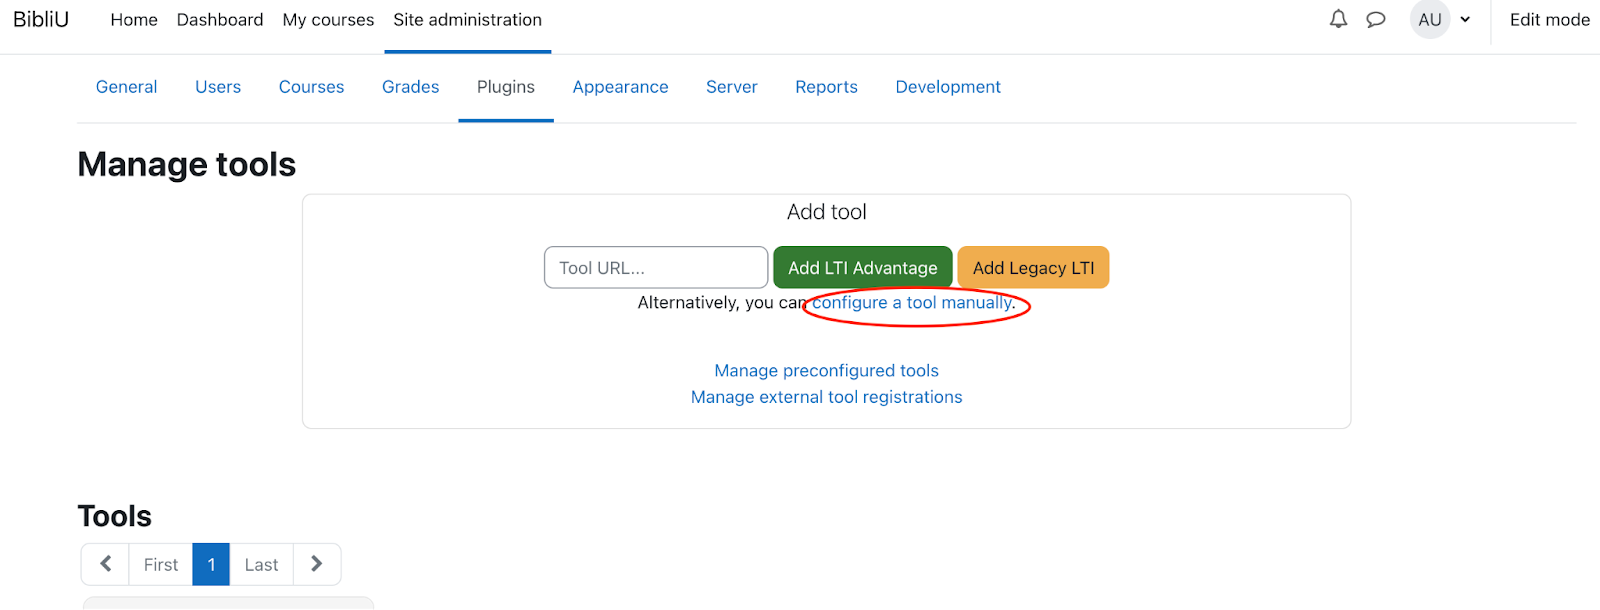The image size is (1600, 610).
Task: Go to next page with right chevron
Action: (x=317, y=564)
